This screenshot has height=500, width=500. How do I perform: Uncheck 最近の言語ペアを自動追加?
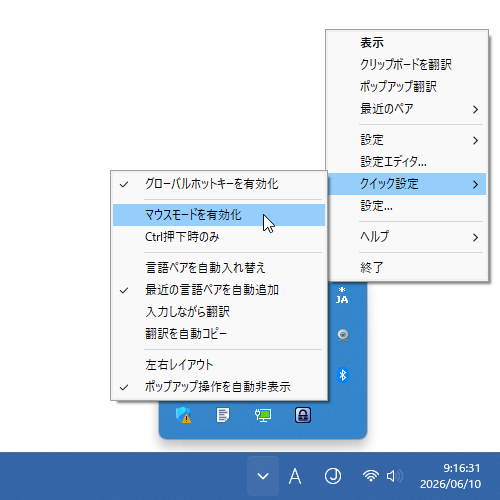tap(219, 290)
